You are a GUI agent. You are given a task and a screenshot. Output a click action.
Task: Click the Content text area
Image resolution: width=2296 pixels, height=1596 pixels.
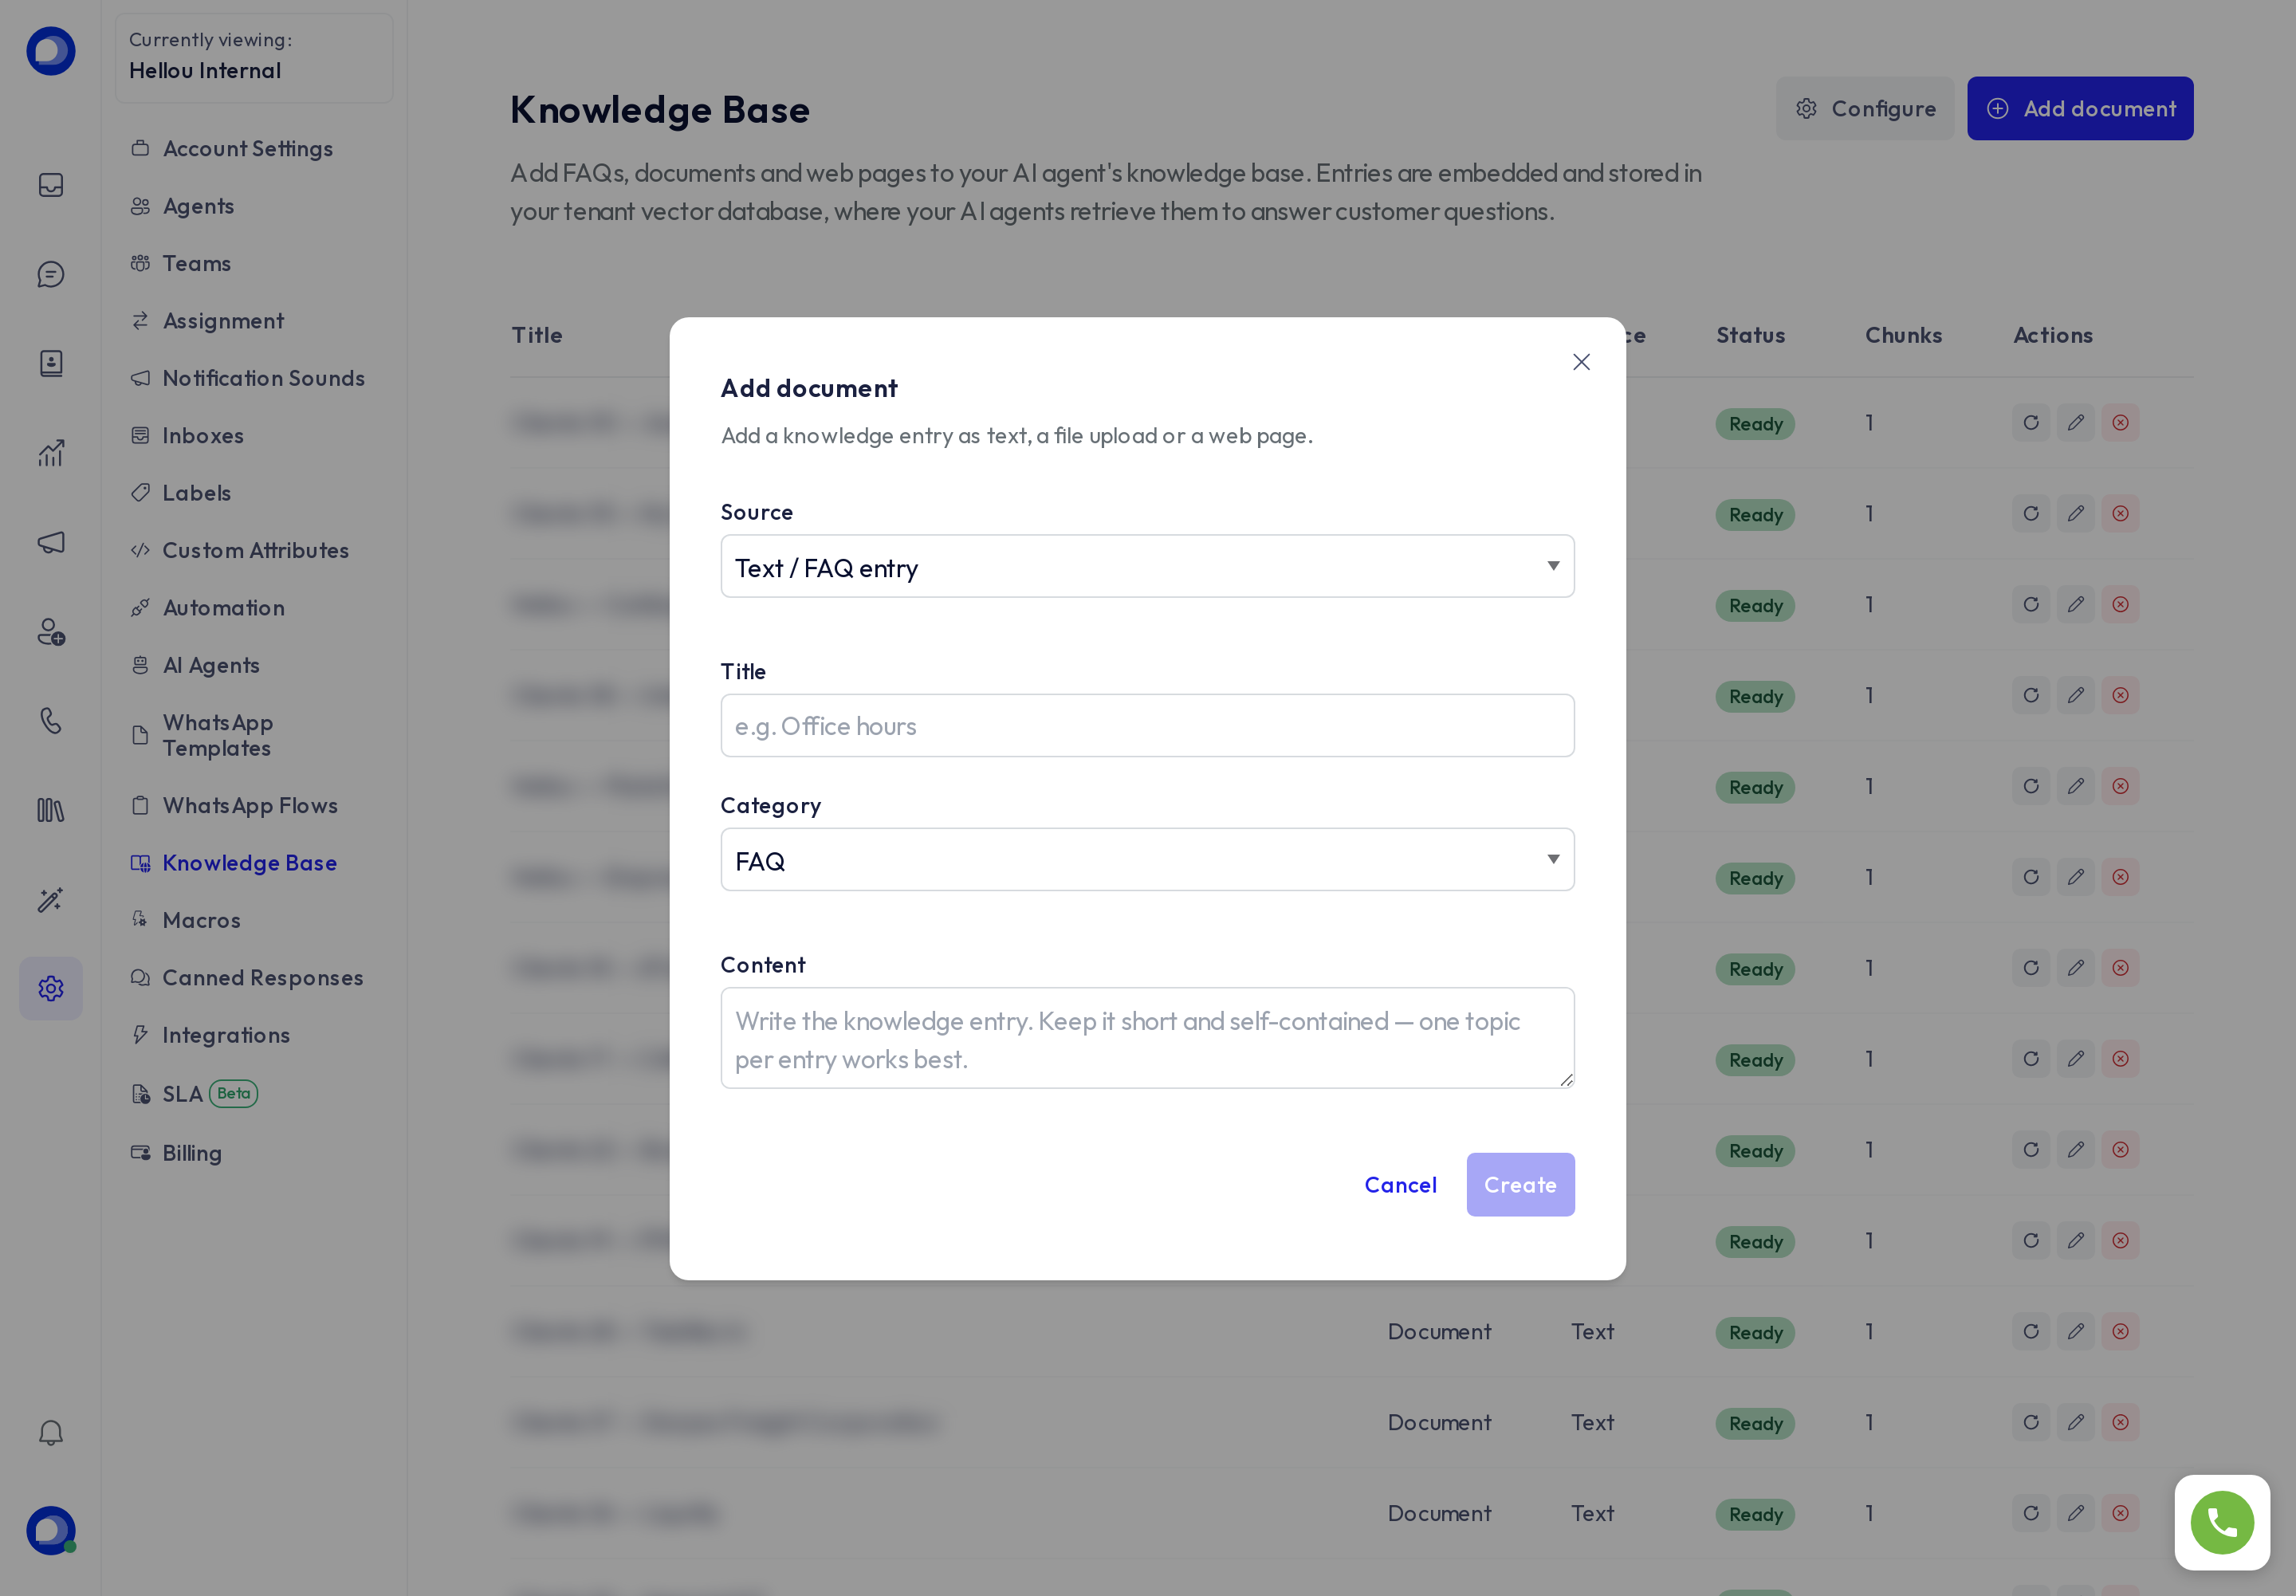click(1147, 1038)
